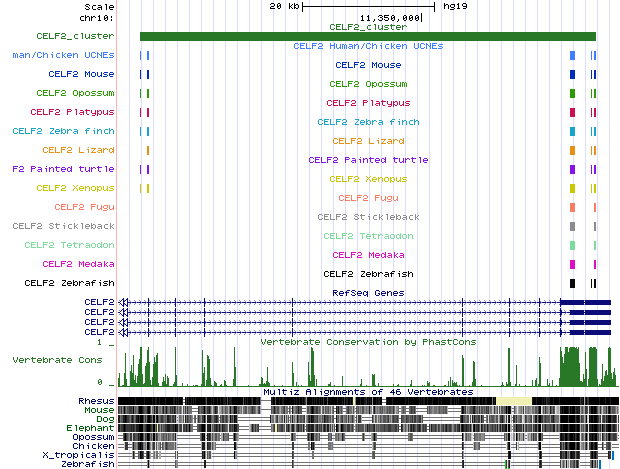
Task: Click the blue CELF2 Mouse block near right edge
Action: coord(572,75)
